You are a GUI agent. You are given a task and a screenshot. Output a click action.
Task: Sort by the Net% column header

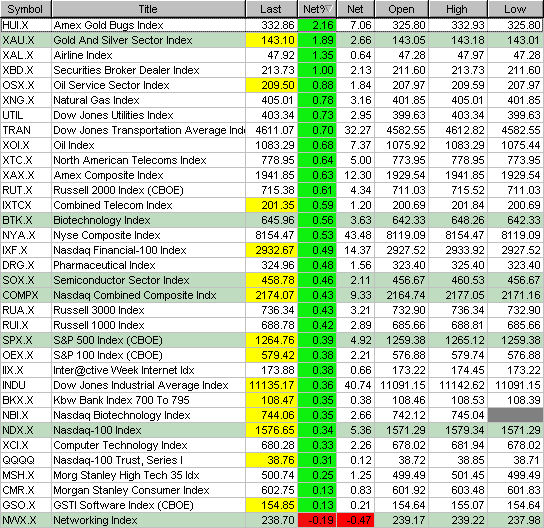(x=317, y=9)
